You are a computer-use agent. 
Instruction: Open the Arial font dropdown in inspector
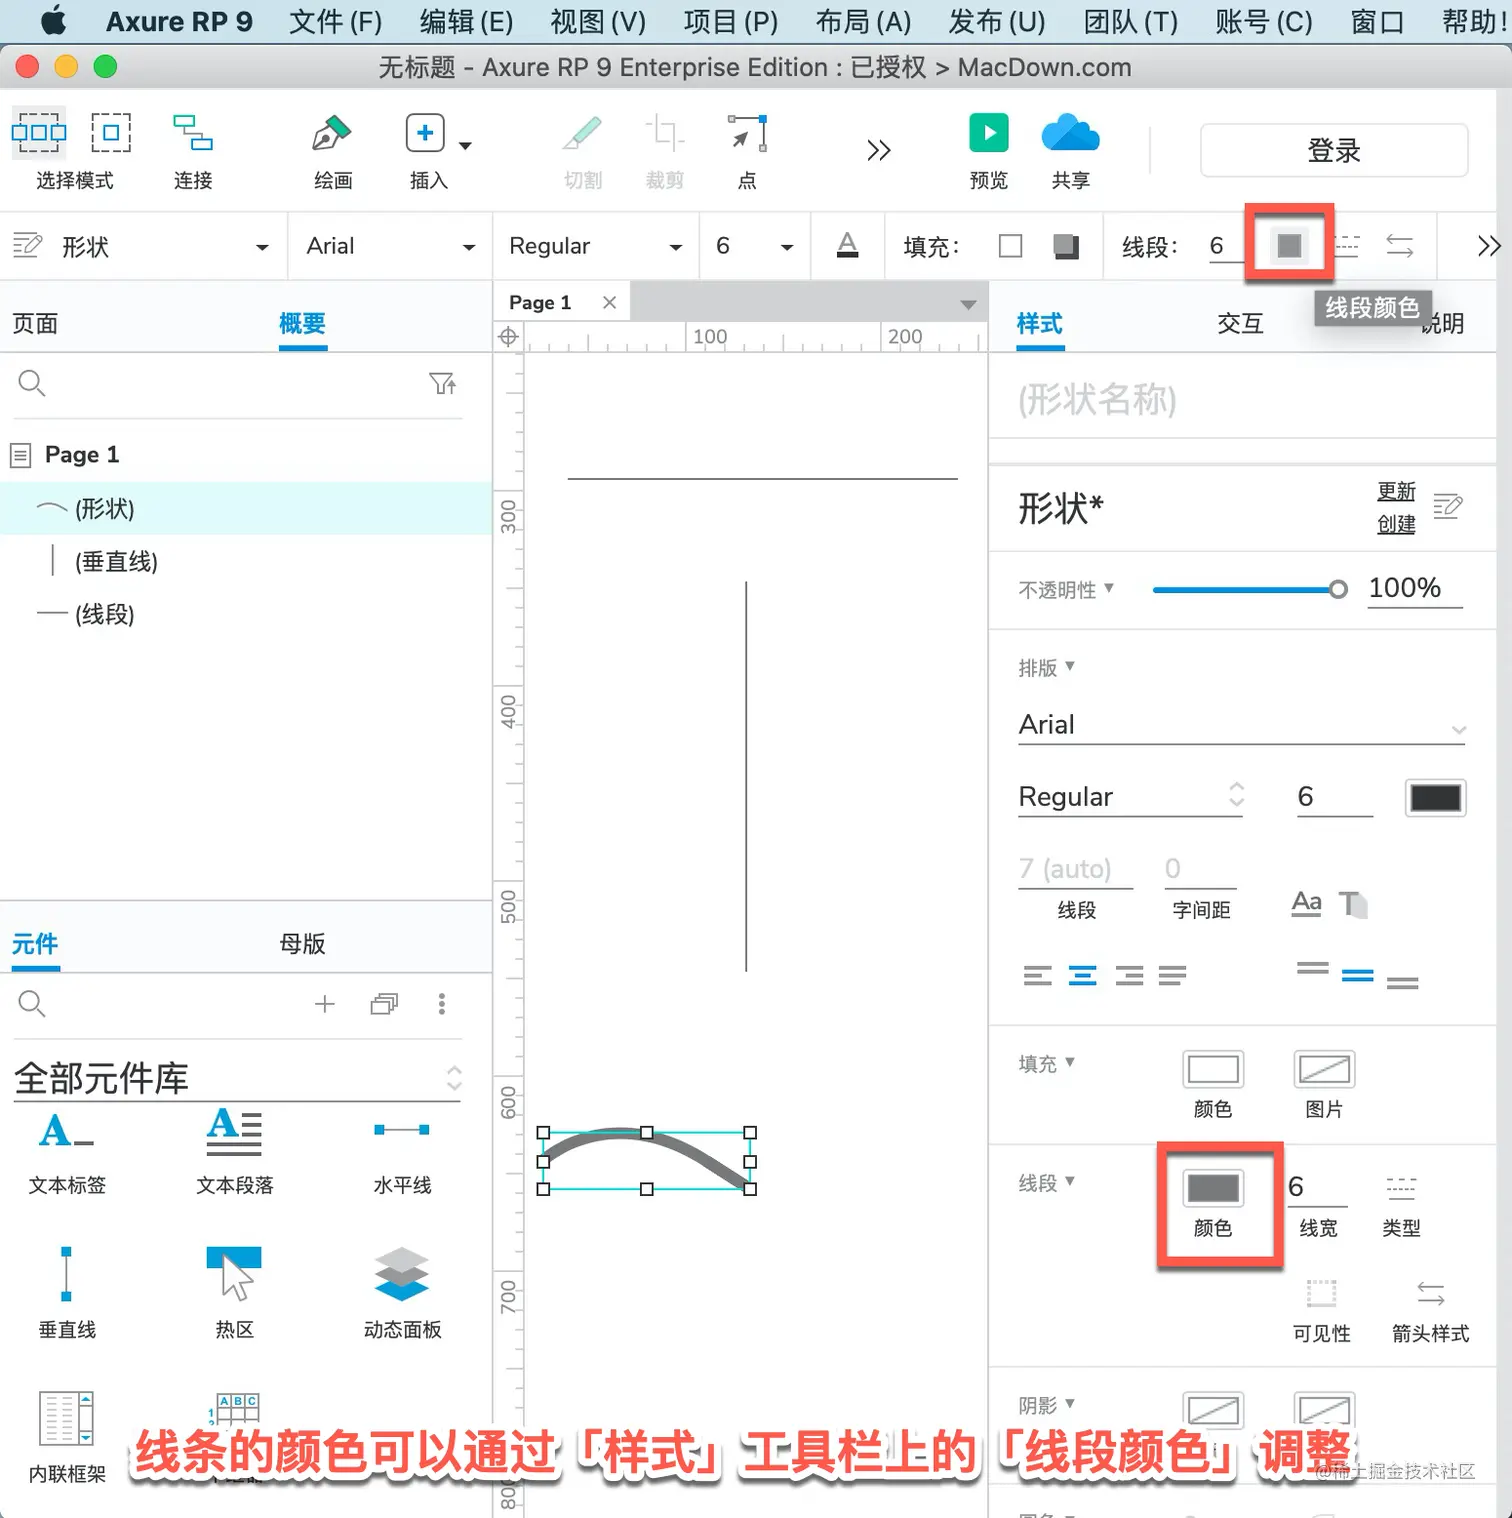point(1242,725)
